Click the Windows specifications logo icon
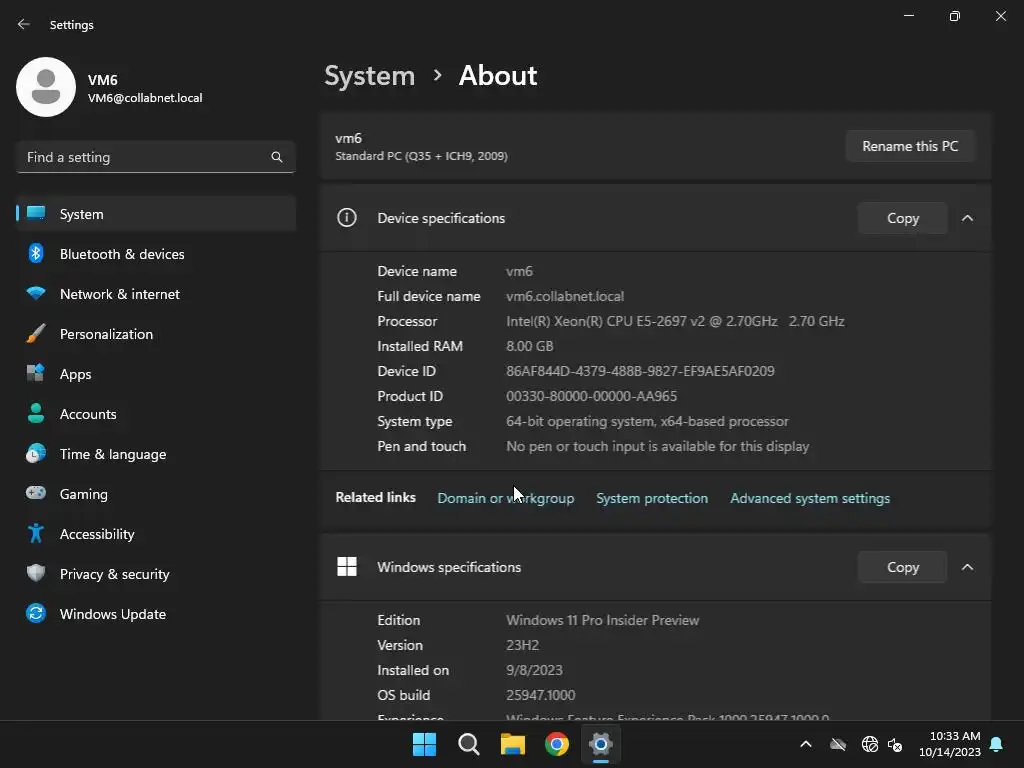The width and height of the screenshot is (1024, 768). (x=347, y=567)
